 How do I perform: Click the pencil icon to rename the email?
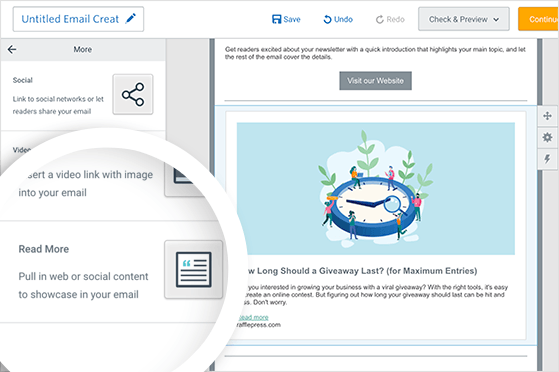[x=131, y=19]
